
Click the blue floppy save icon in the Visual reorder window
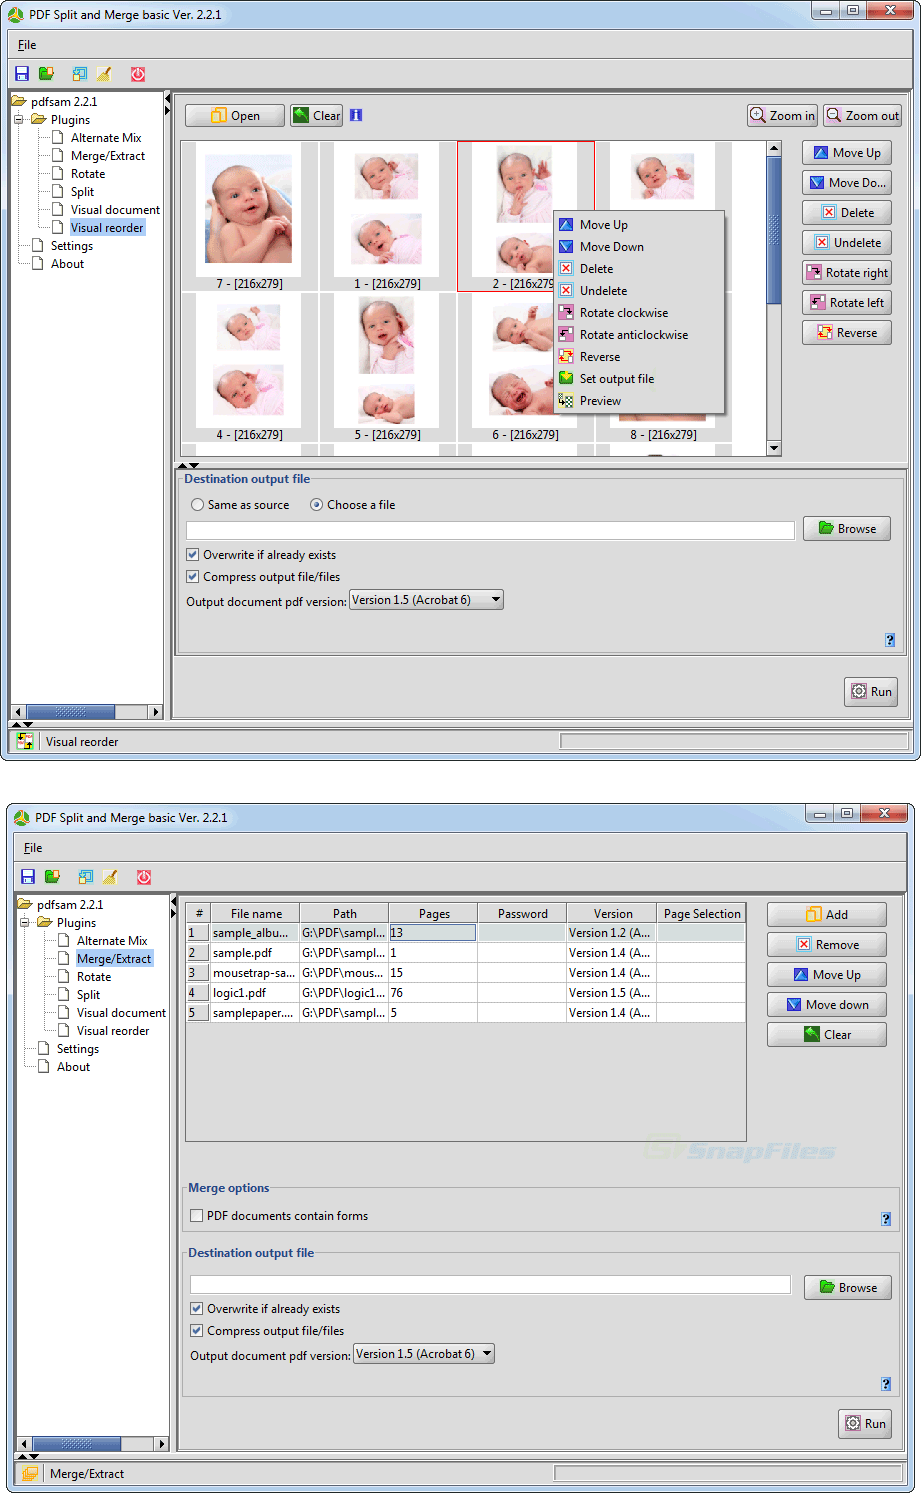pos(22,74)
